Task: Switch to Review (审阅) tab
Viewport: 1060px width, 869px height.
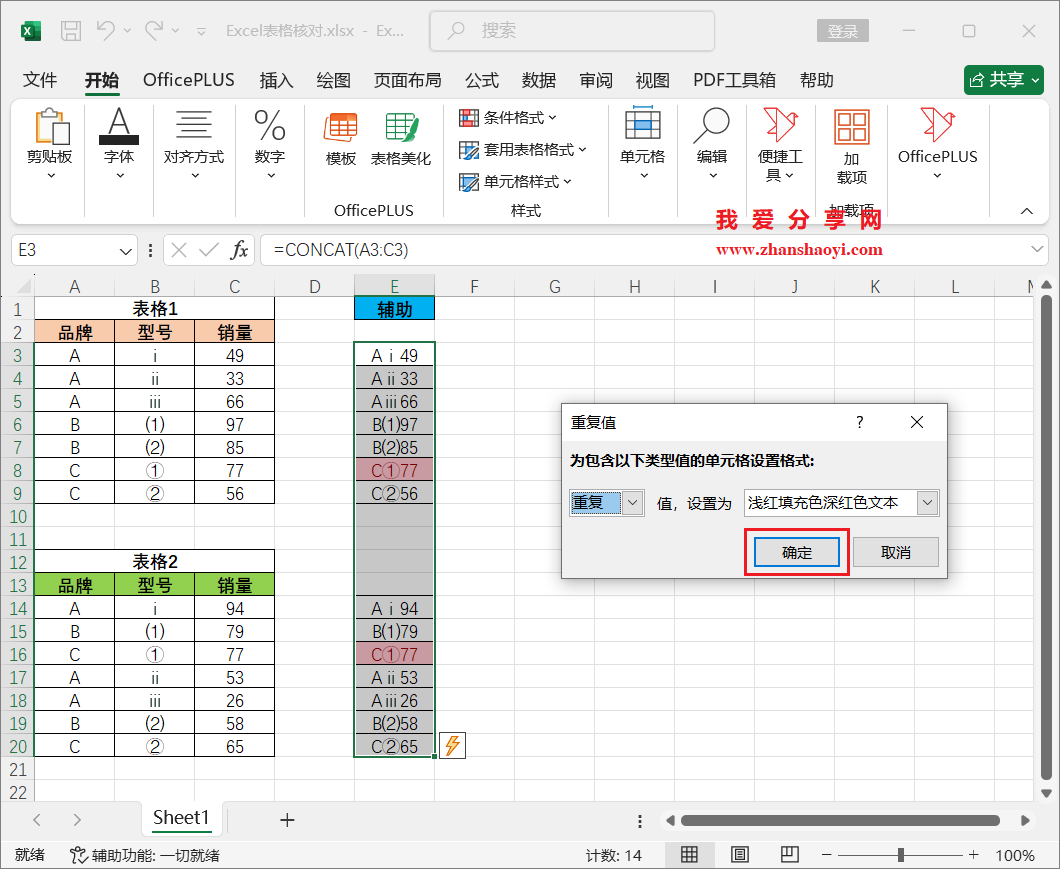Action: [x=596, y=80]
